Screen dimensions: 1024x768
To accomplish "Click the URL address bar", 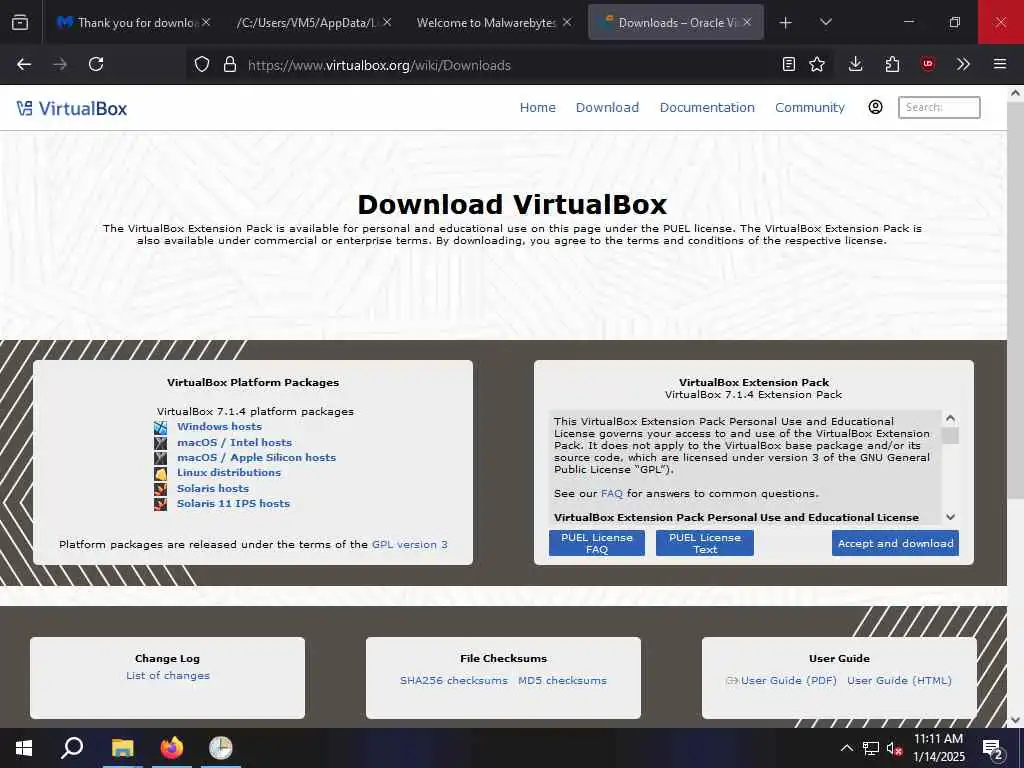I will coord(509,65).
